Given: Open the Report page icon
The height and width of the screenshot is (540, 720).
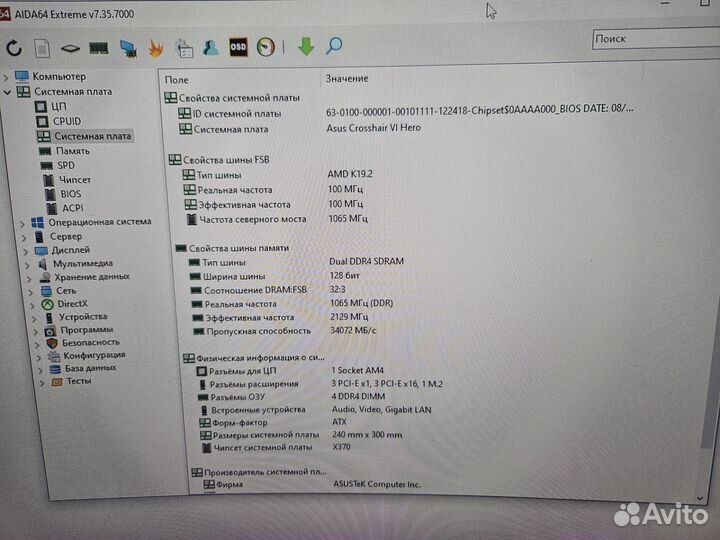Looking at the screenshot, I should click(x=42, y=48).
